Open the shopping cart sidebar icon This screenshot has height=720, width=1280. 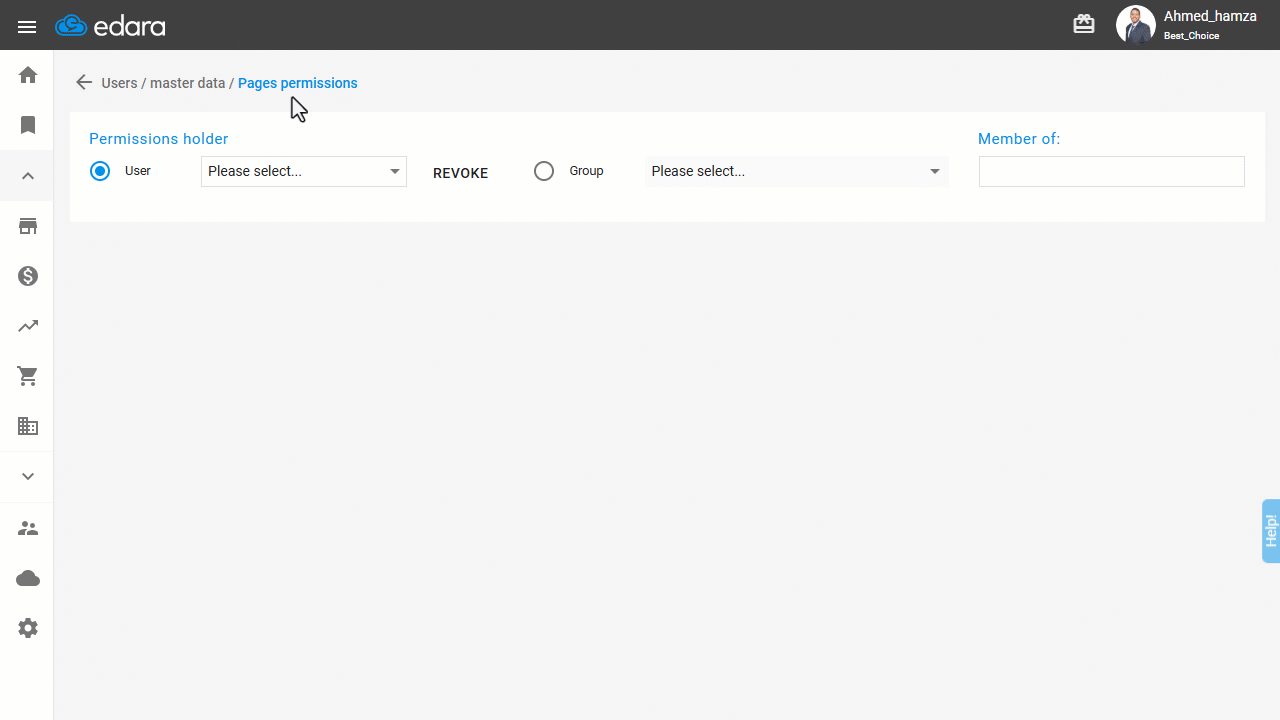click(28, 376)
